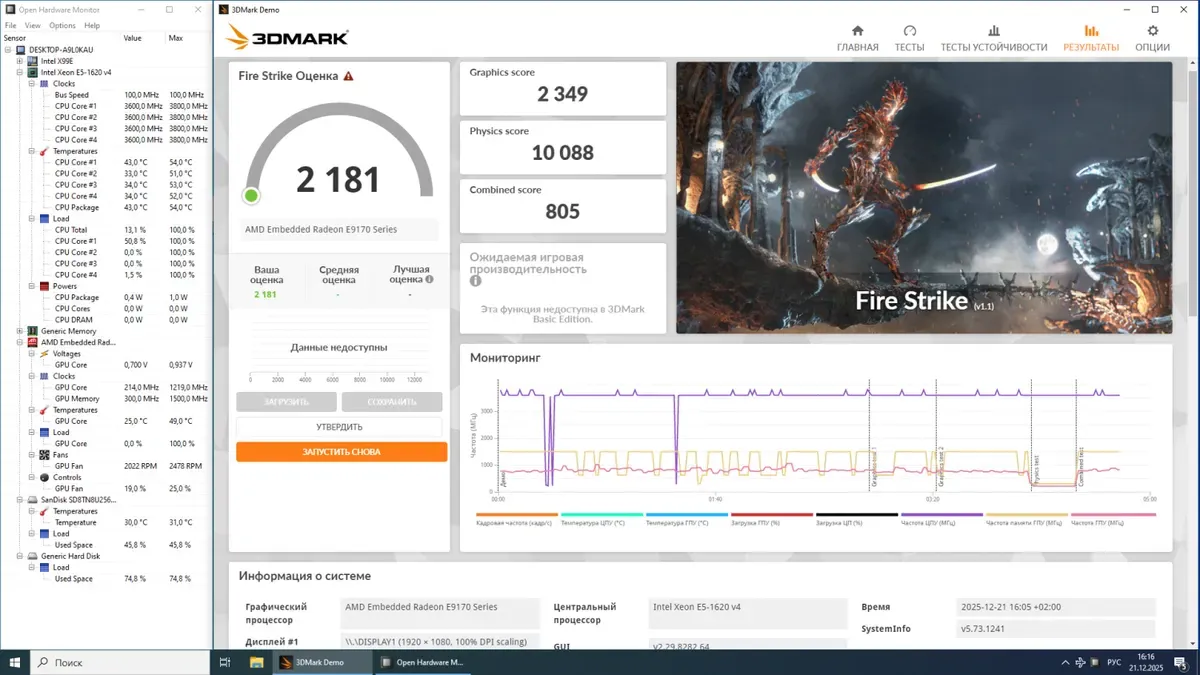
Task: Click the Поиск search box on the taskbar
Action: (120, 662)
